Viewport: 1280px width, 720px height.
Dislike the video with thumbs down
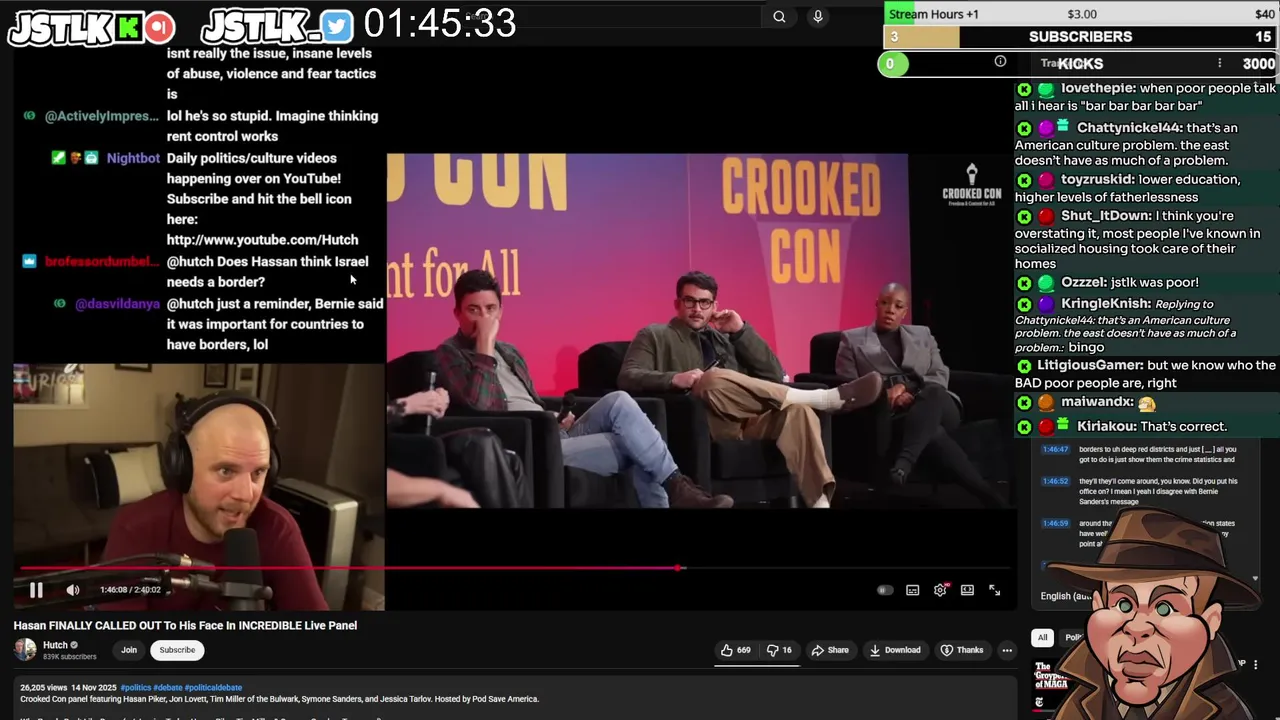(x=779, y=650)
